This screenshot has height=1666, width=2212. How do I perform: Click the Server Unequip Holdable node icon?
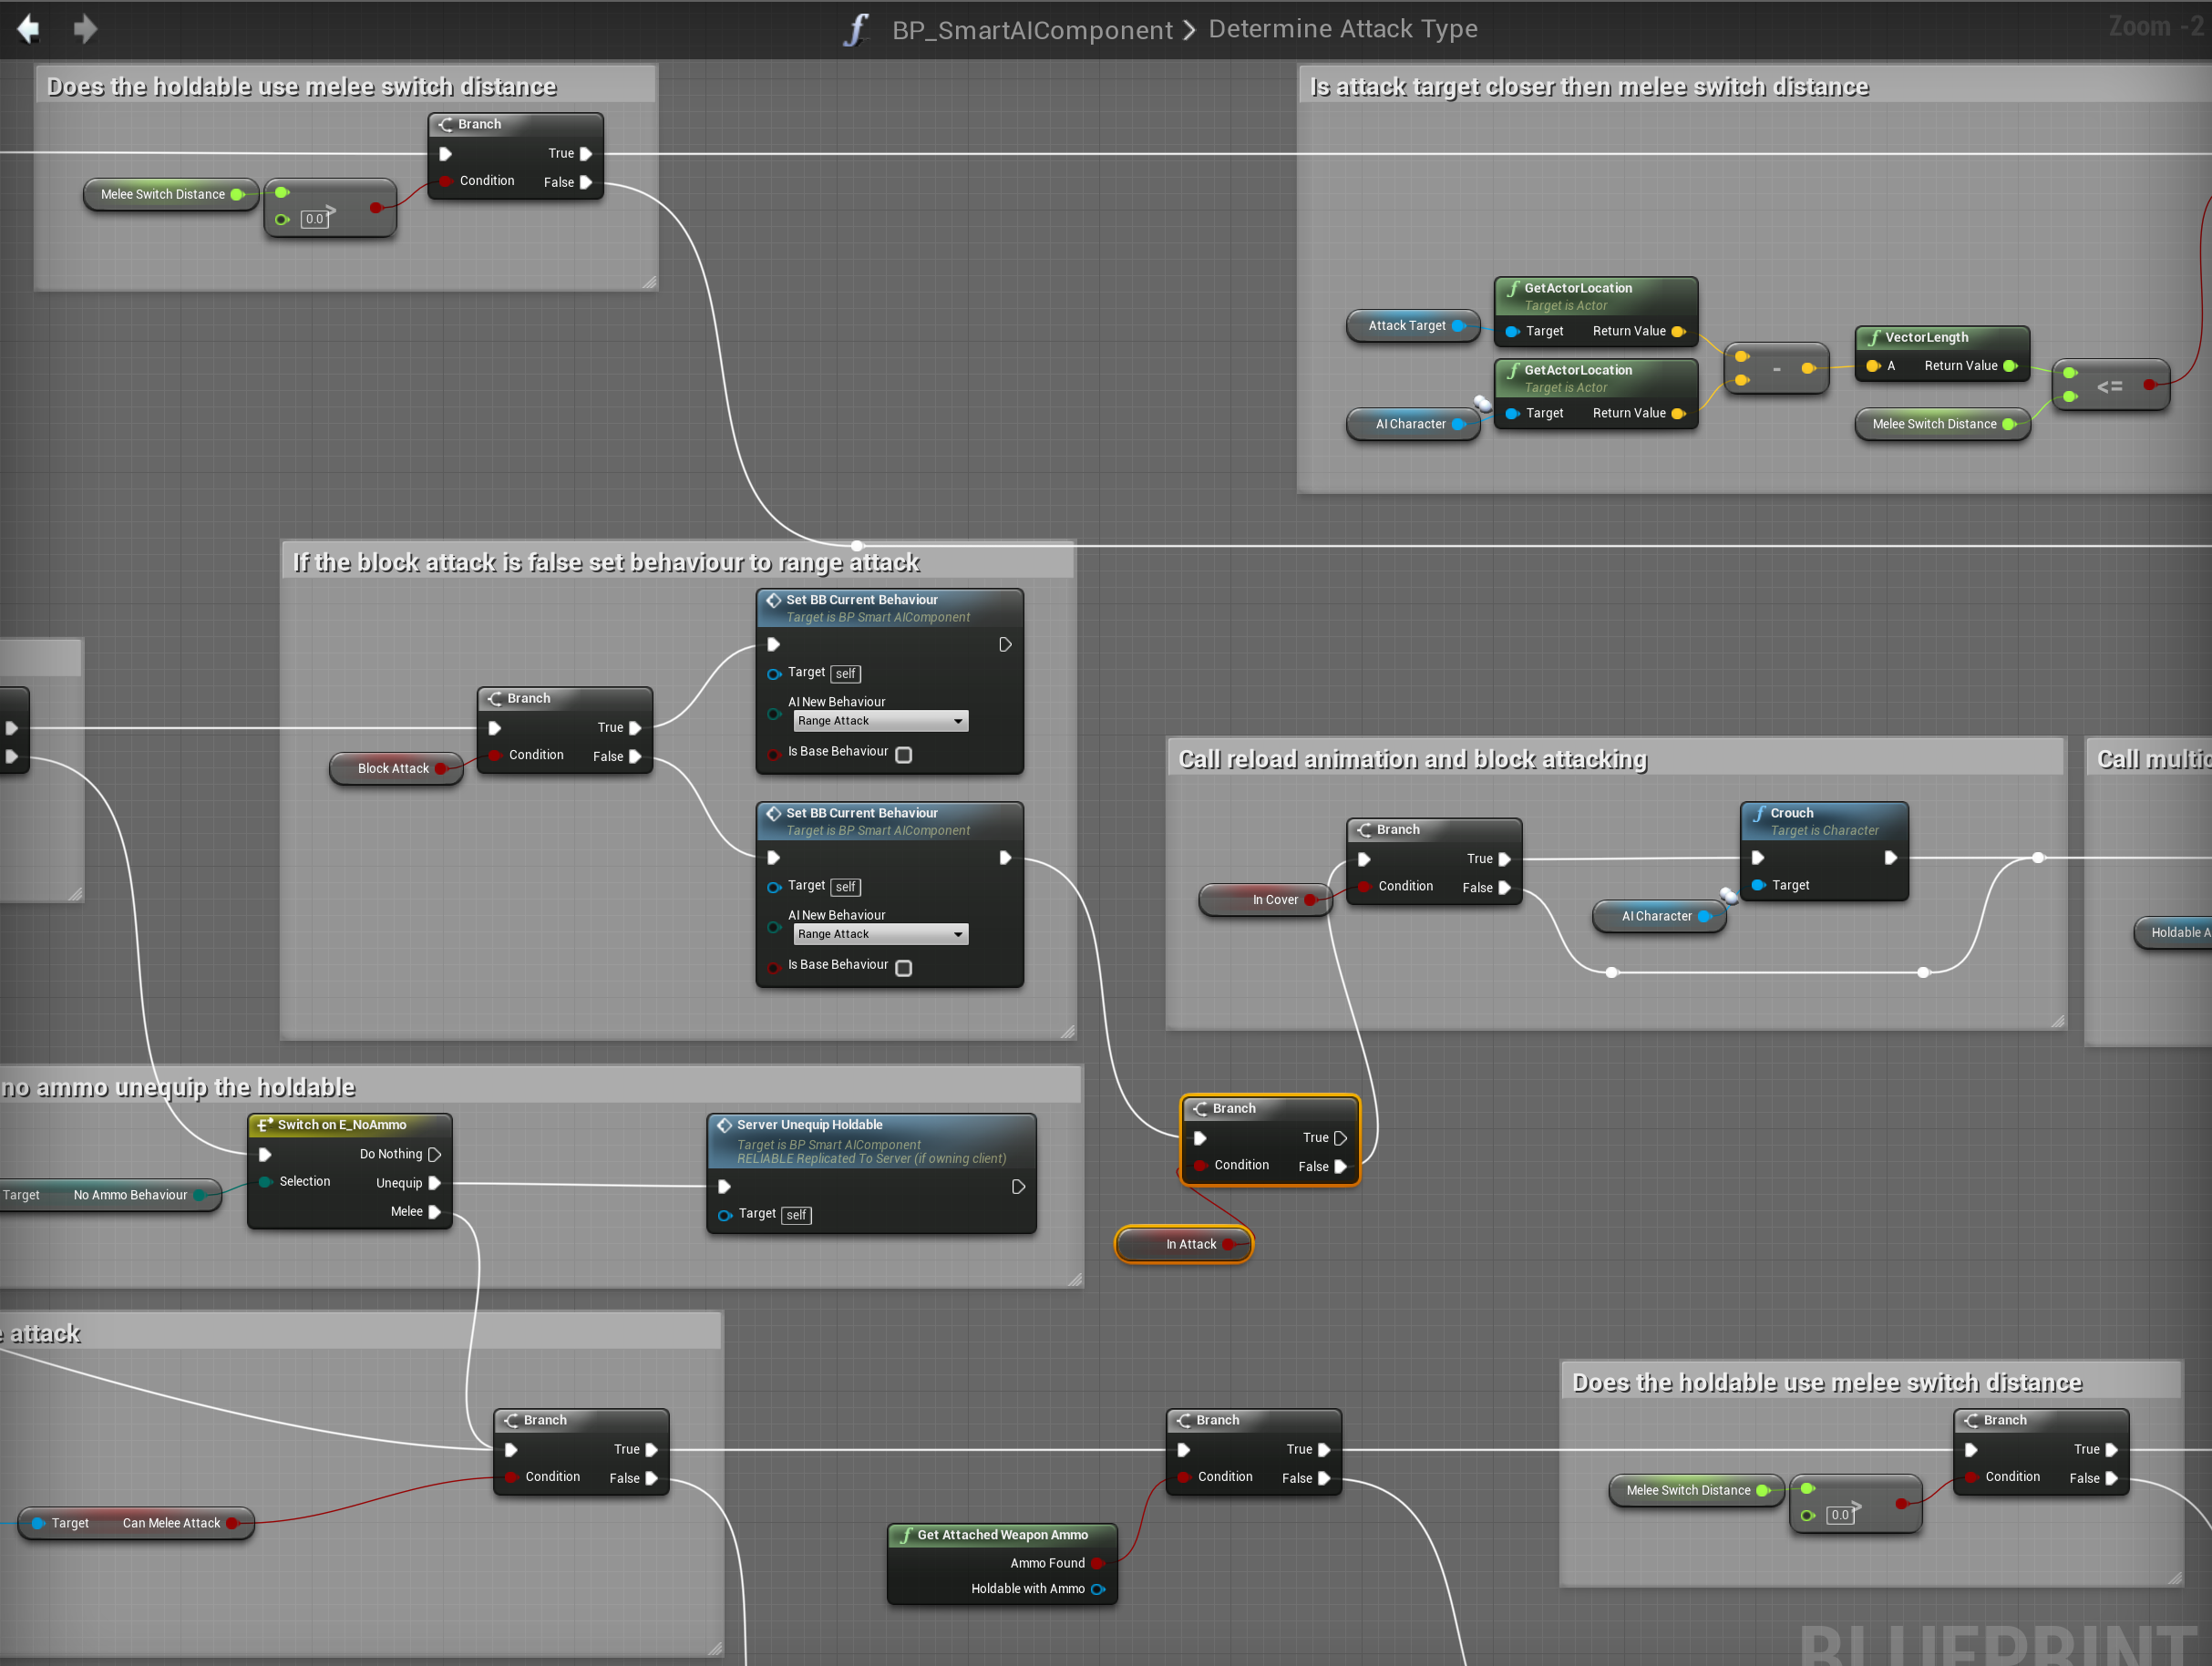click(x=725, y=1125)
